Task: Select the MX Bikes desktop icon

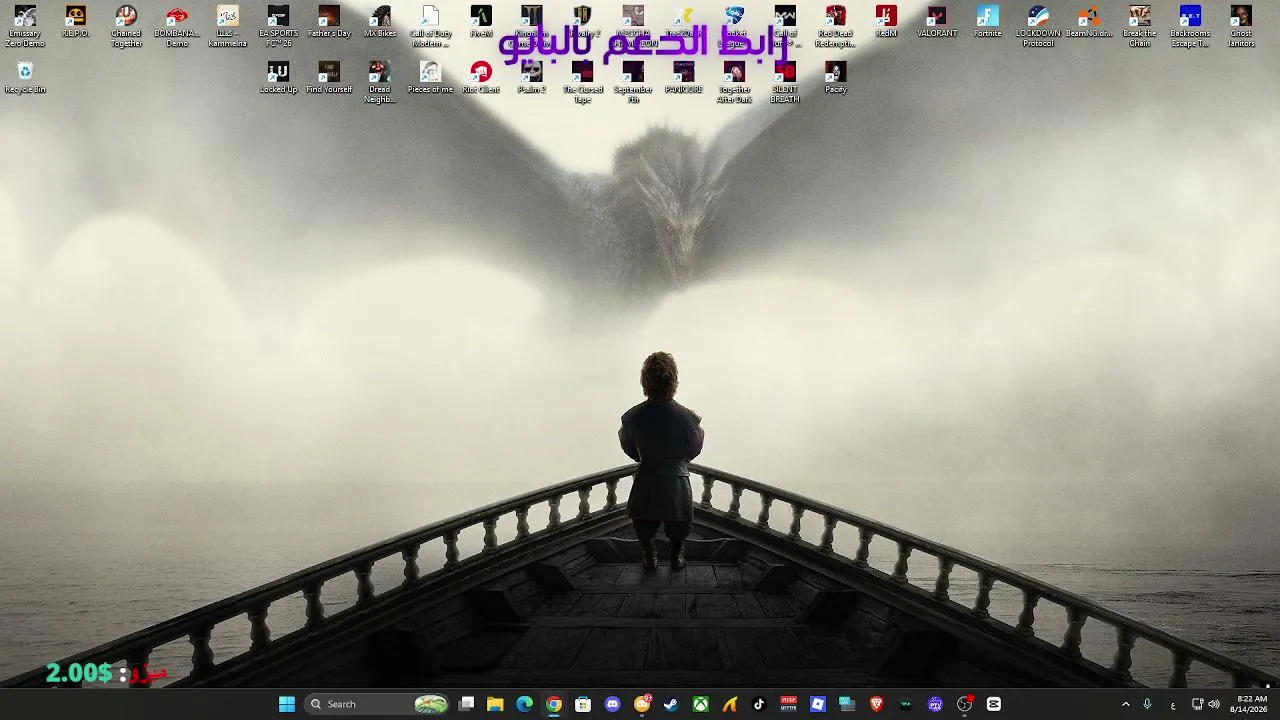Action: (380, 23)
